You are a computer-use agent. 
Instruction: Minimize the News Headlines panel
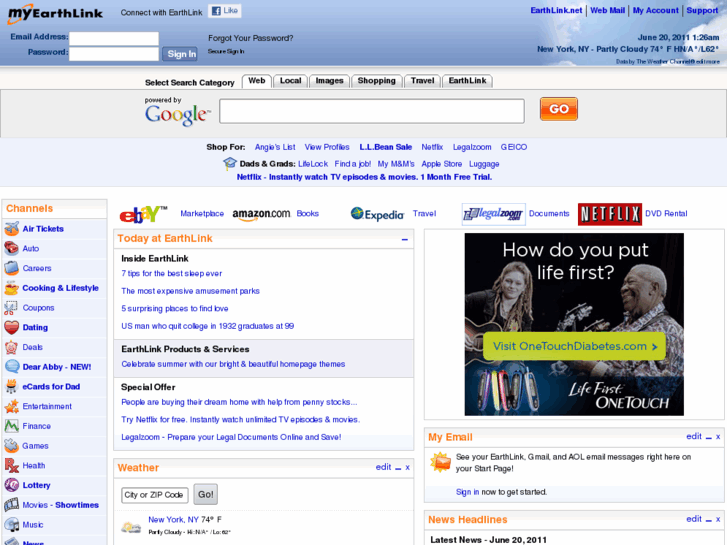pos(708,520)
